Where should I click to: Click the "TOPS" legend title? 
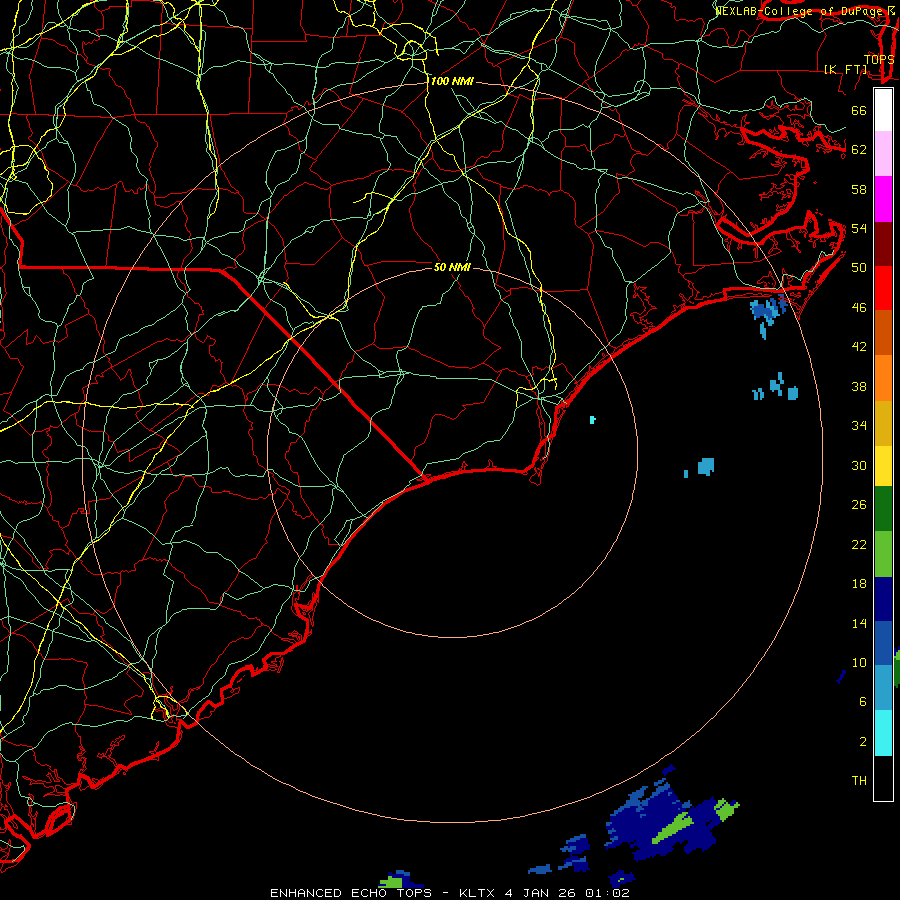pos(879,60)
